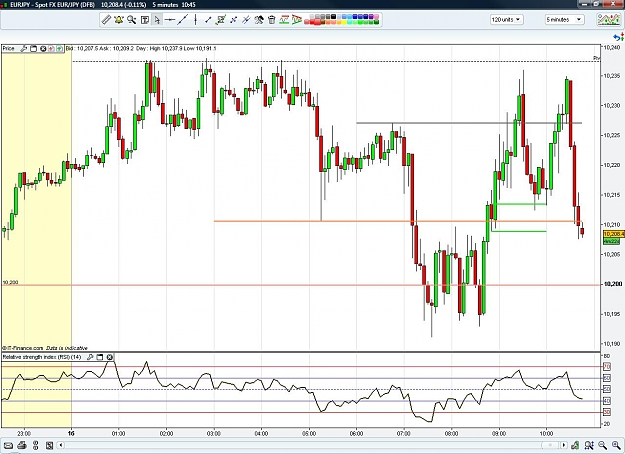Open Price panel wrench settings
The width and height of the screenshot is (625, 454).
tap(24, 49)
